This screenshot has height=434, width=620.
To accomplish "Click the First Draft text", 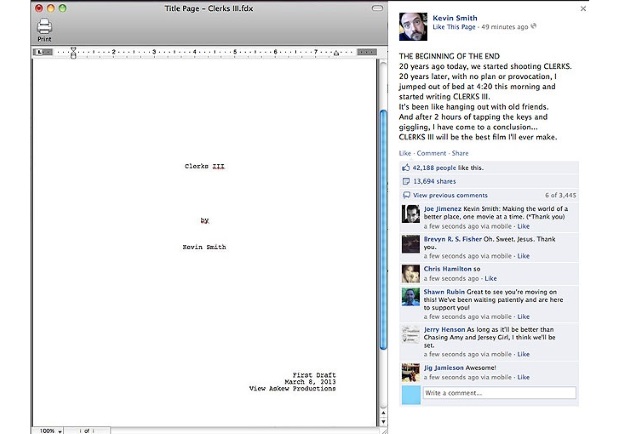I will coord(314,375).
